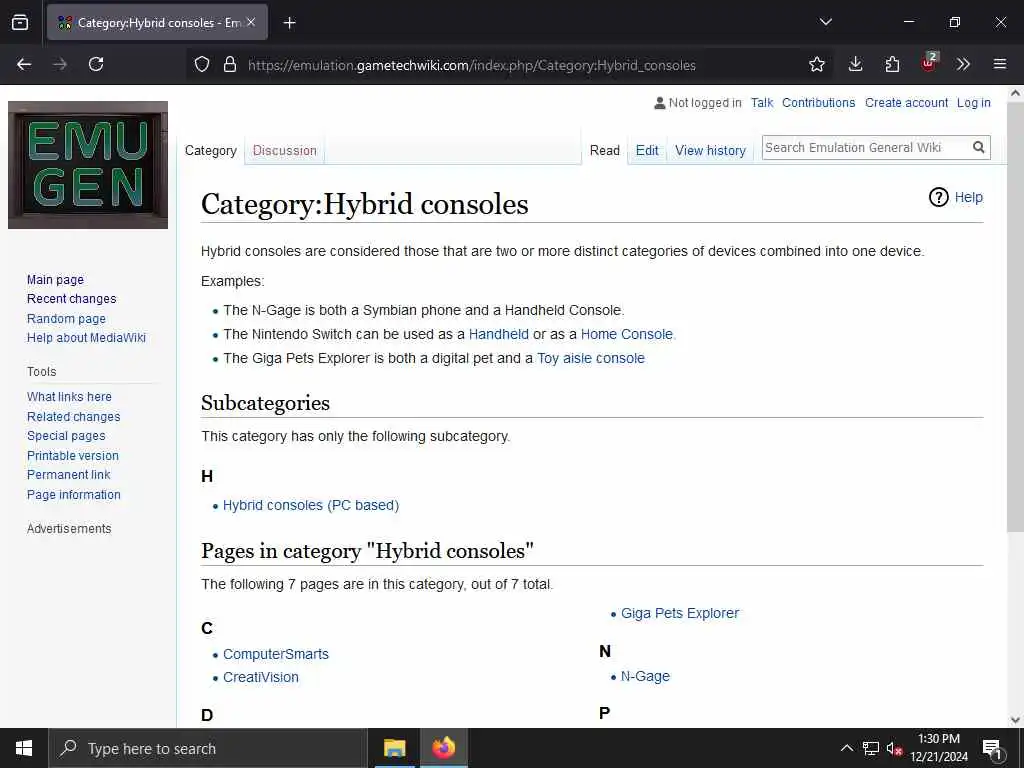Open the downloads panel
Screen dimensions: 1024x768
[x=855, y=64]
